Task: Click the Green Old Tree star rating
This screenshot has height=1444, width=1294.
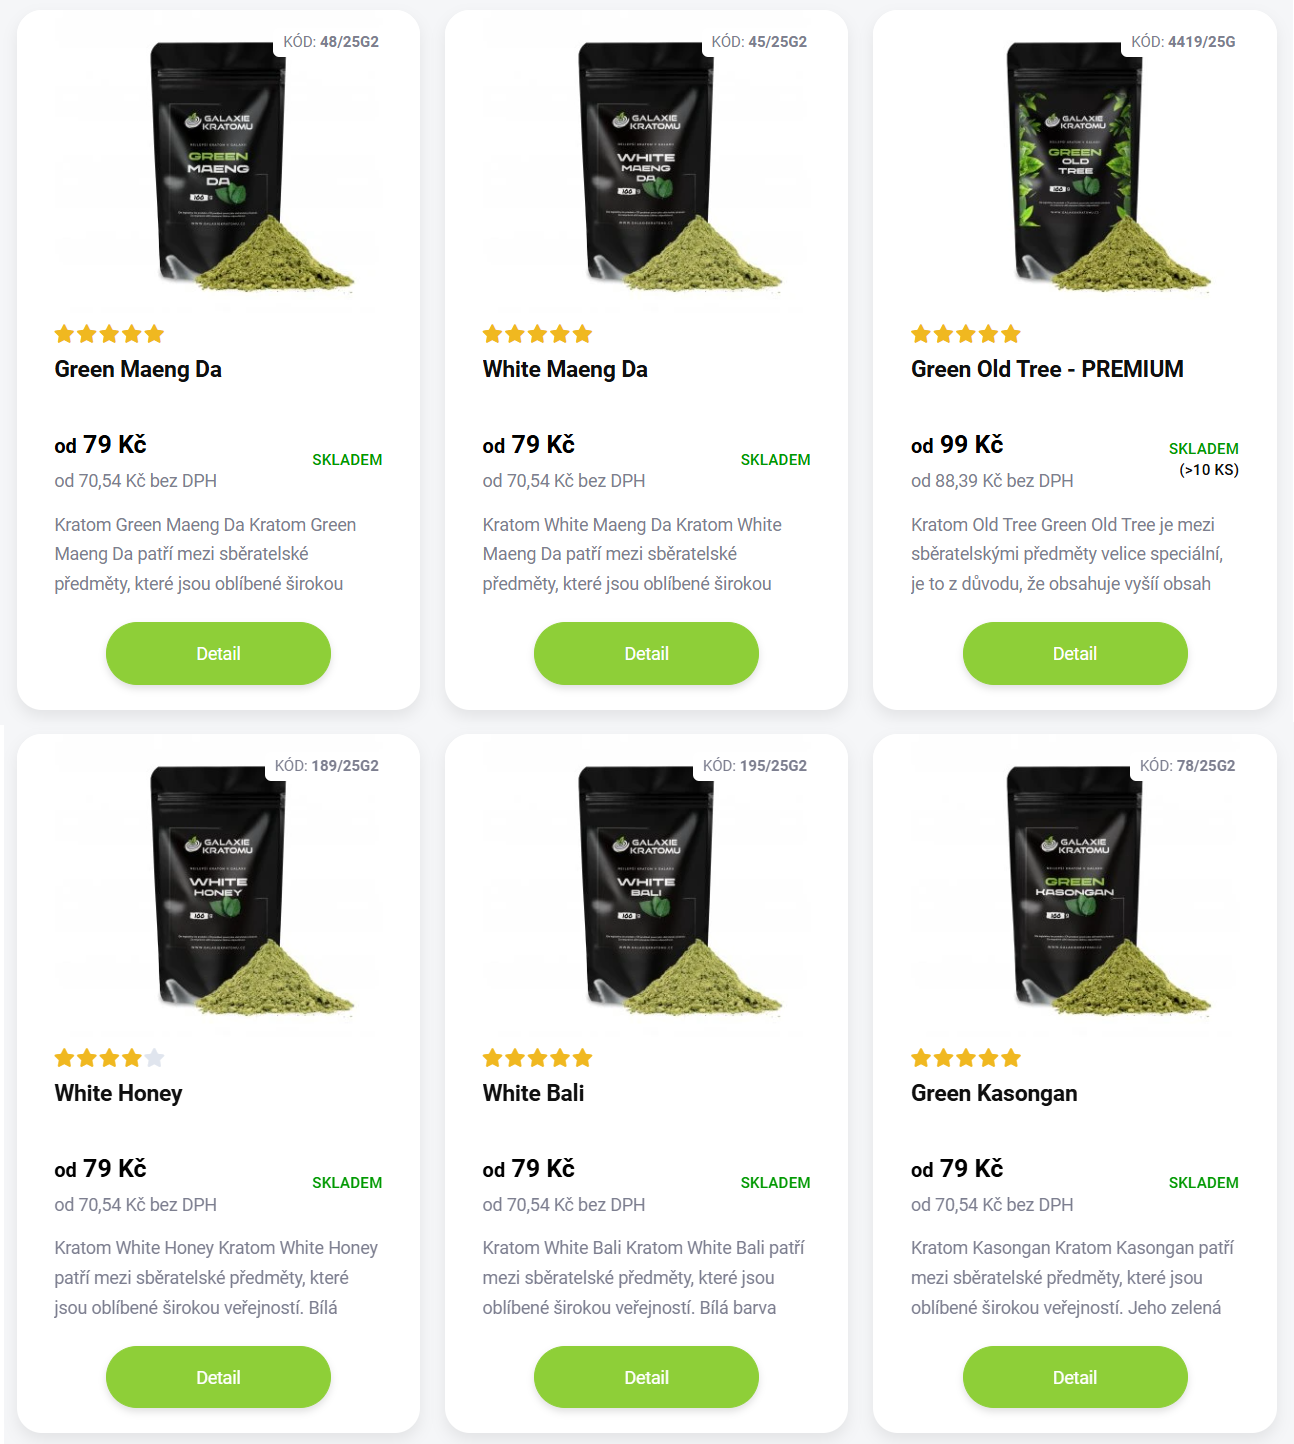Action: (x=966, y=334)
